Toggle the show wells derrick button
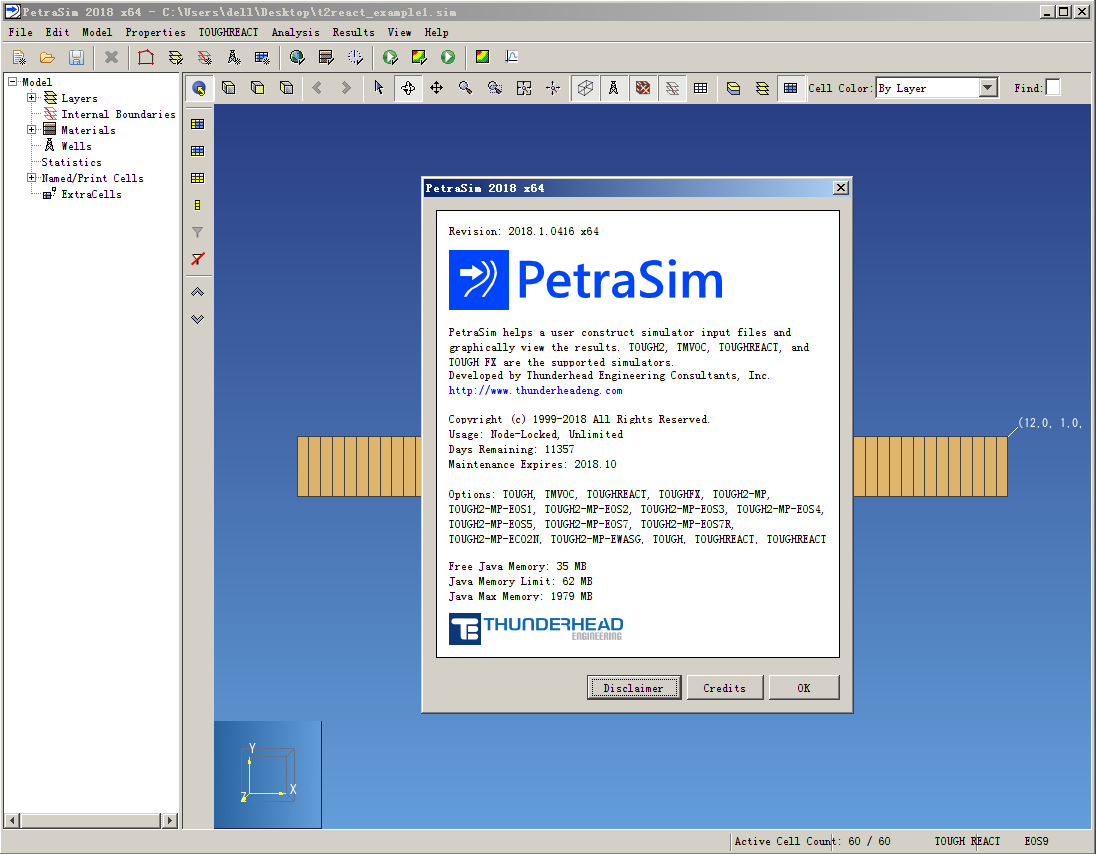The width and height of the screenshot is (1096, 854). [614, 88]
